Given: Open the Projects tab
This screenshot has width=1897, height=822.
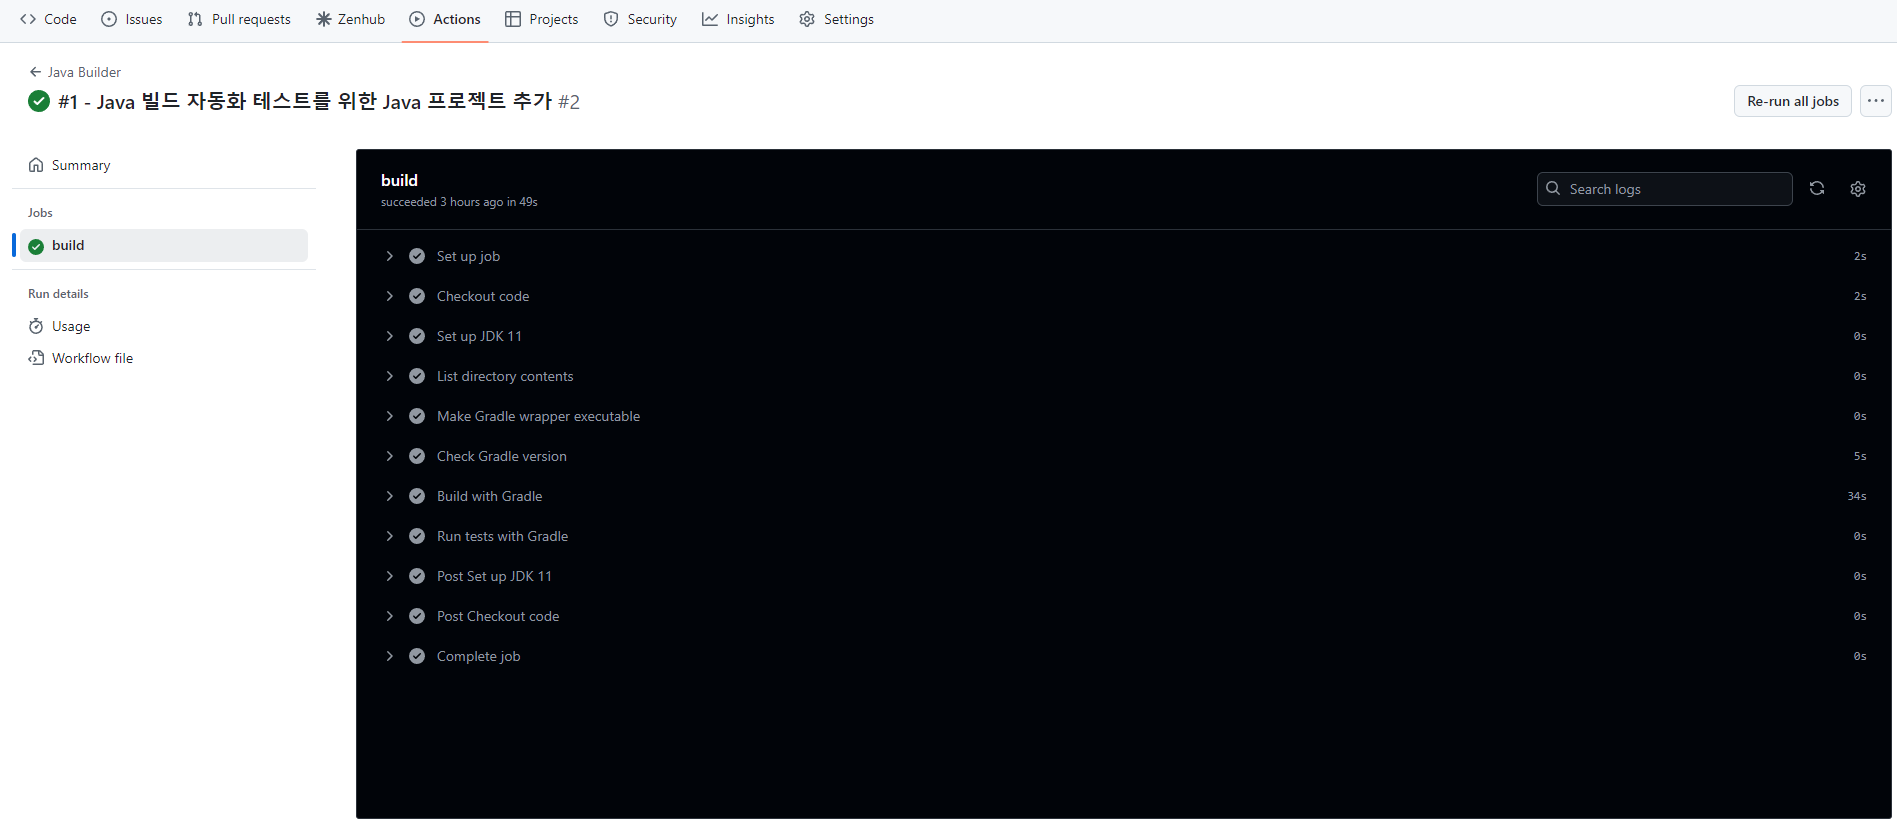Looking at the screenshot, I should tap(542, 19).
